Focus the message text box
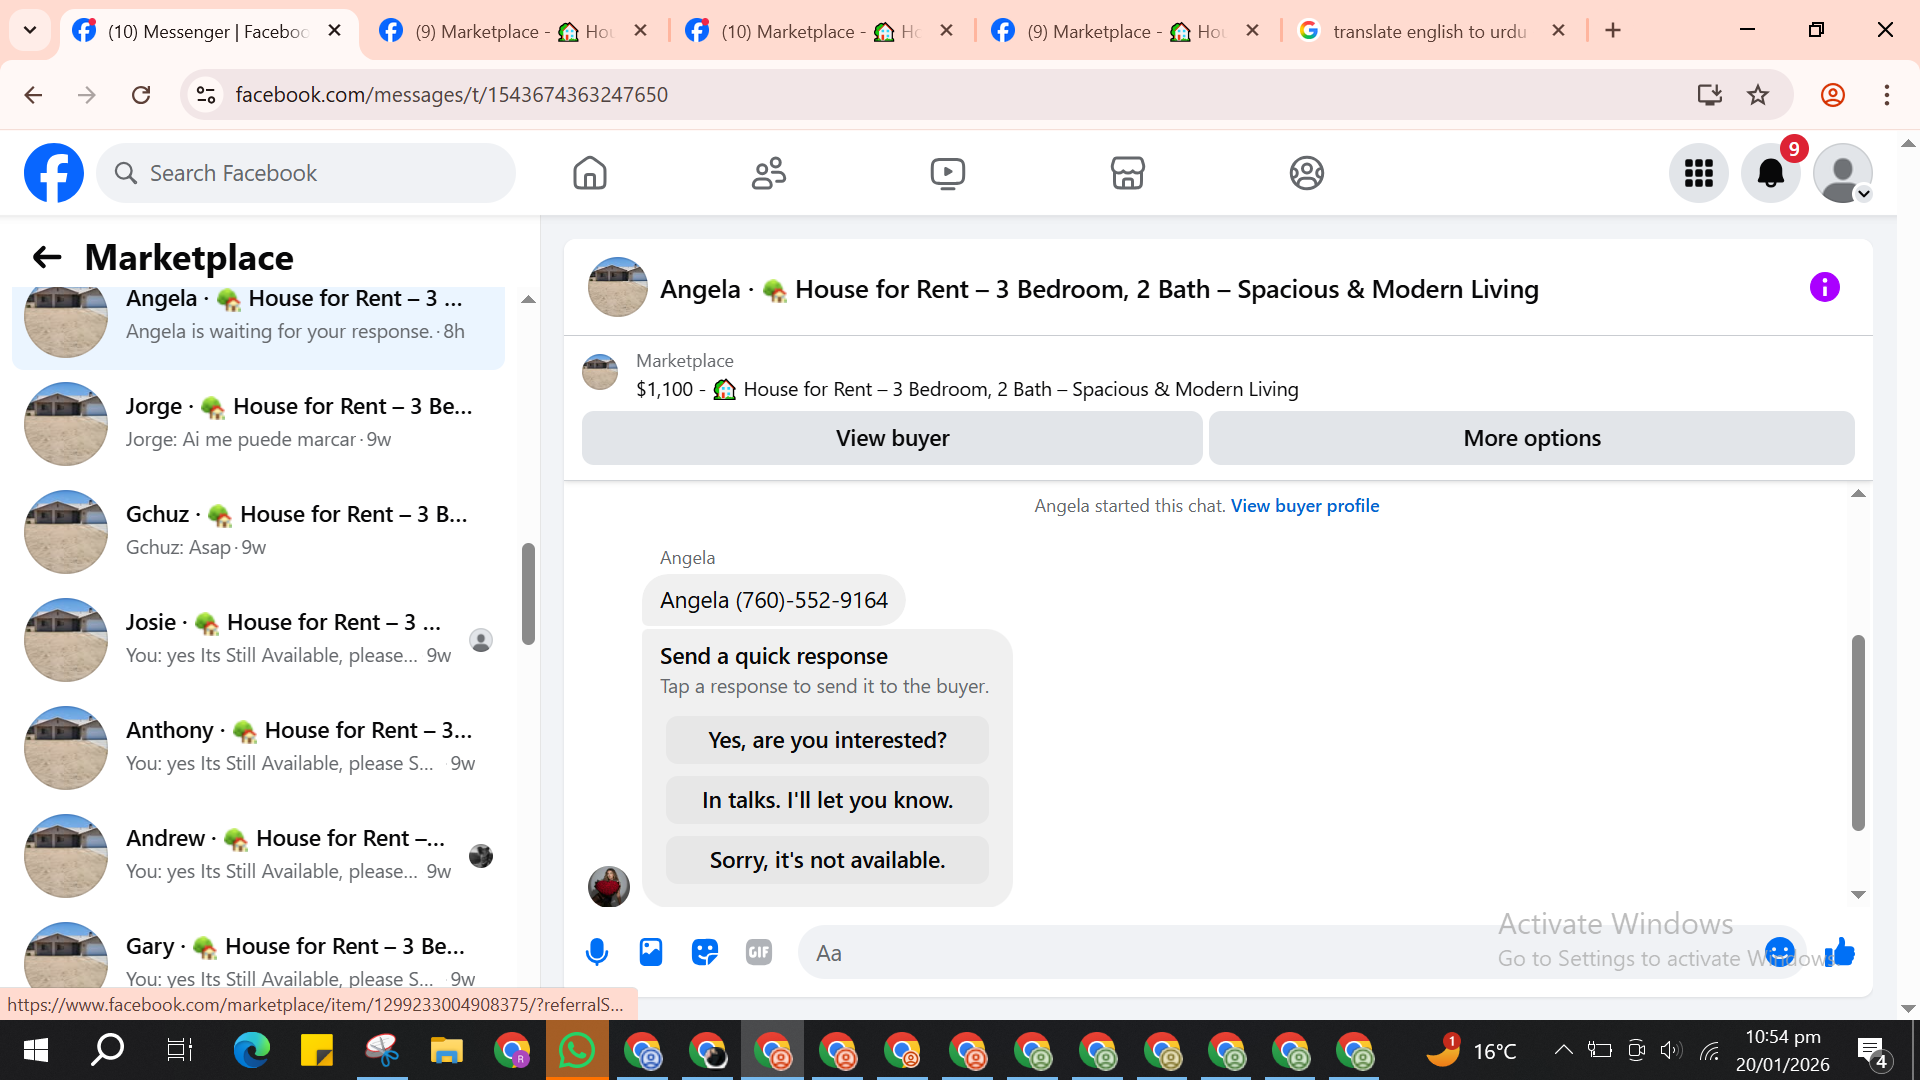1920x1080 pixels. (x=1280, y=953)
